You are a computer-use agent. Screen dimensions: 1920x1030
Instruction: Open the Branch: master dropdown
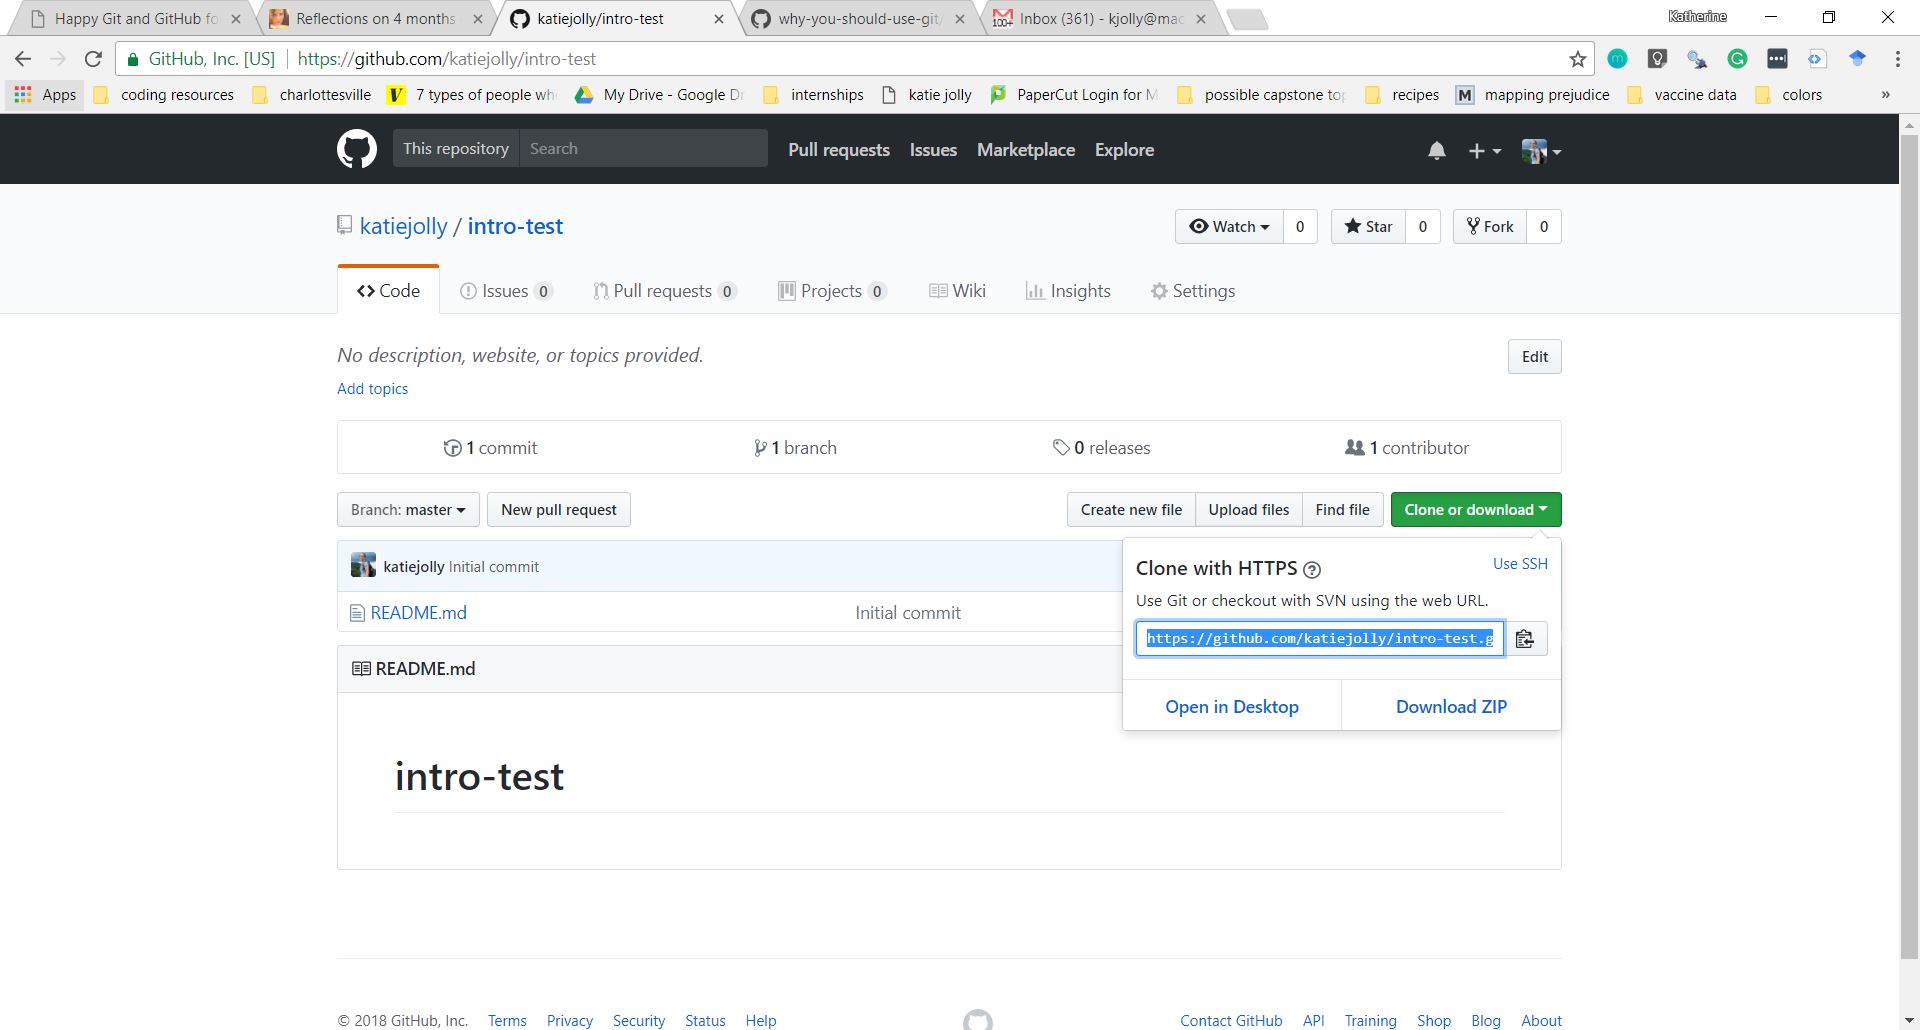coord(408,510)
